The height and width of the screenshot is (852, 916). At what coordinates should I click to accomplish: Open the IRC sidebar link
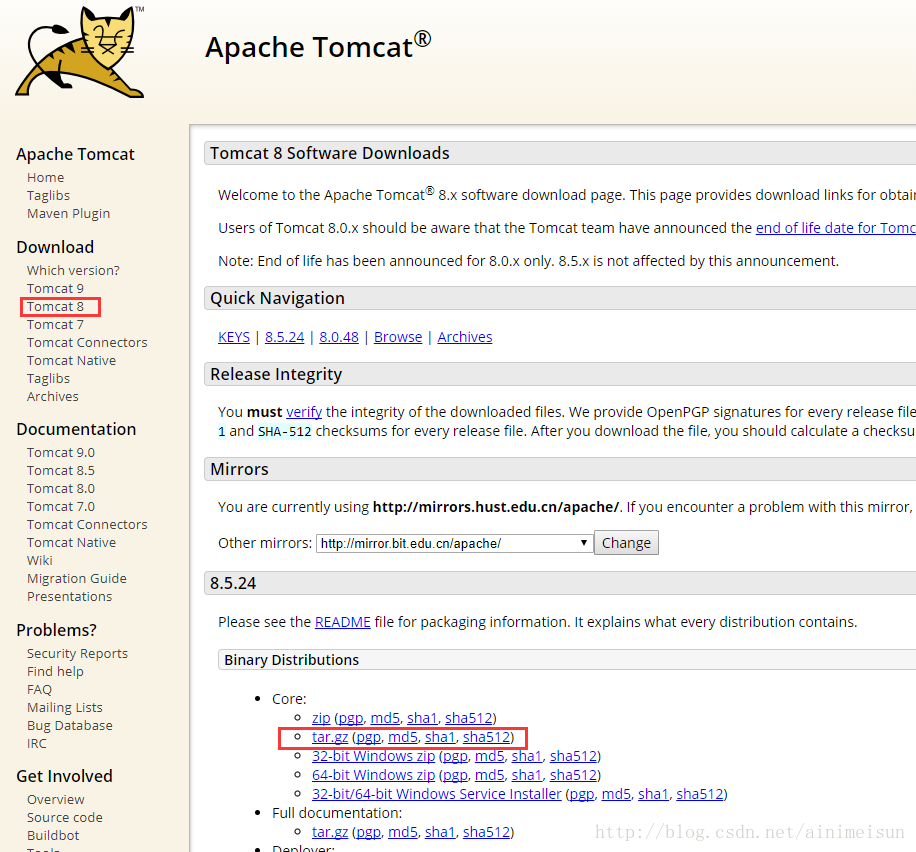point(36,743)
